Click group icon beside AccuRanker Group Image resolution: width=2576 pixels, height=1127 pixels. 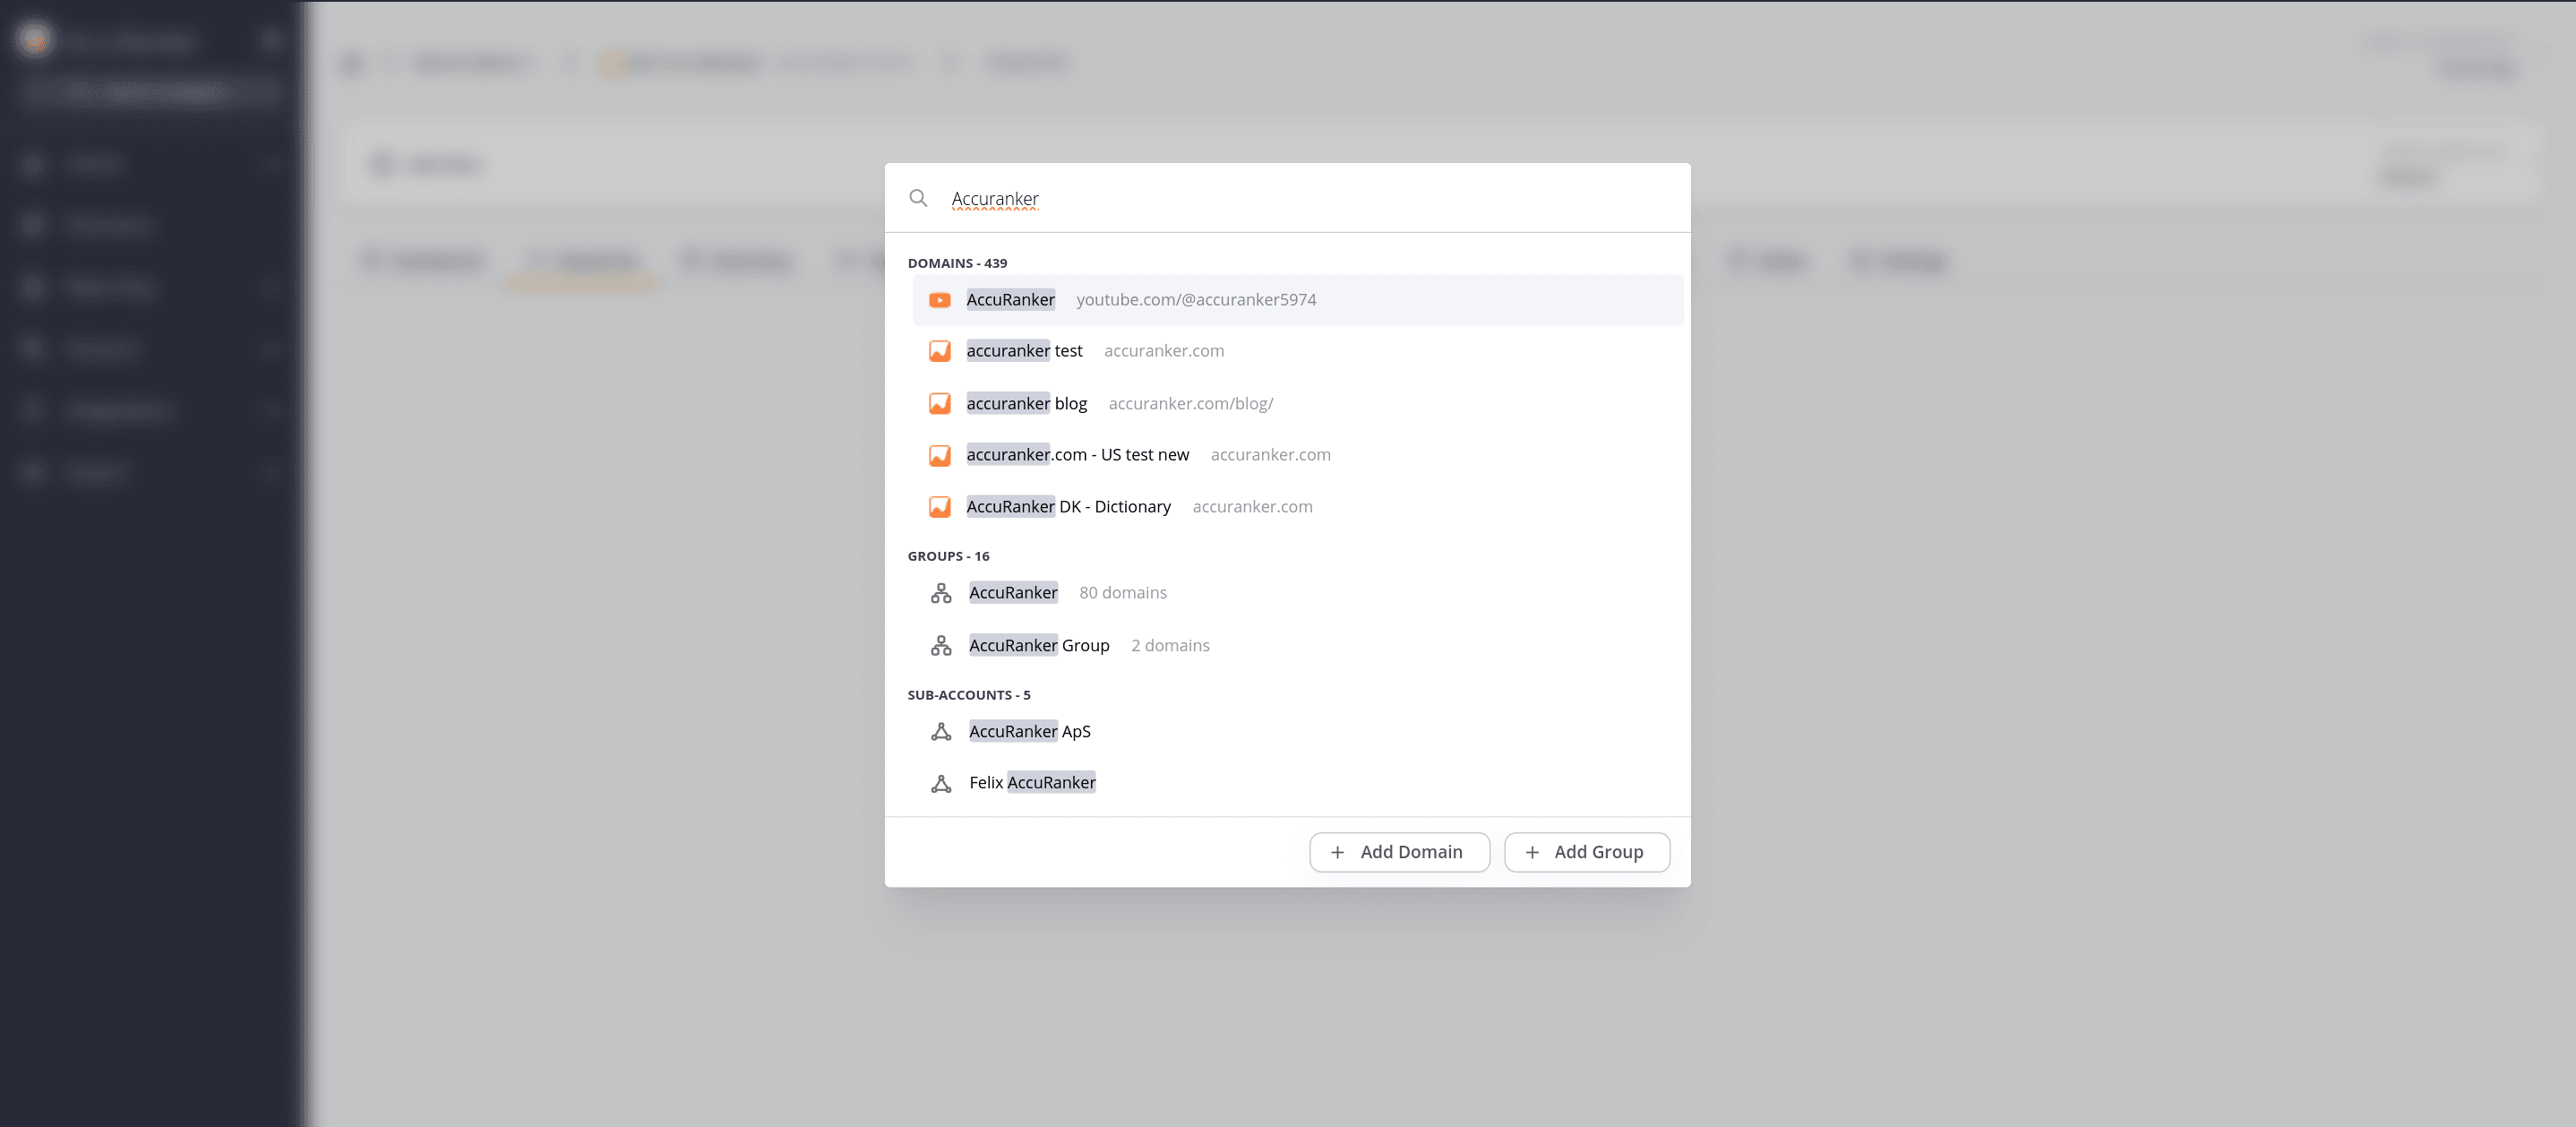tap(941, 646)
